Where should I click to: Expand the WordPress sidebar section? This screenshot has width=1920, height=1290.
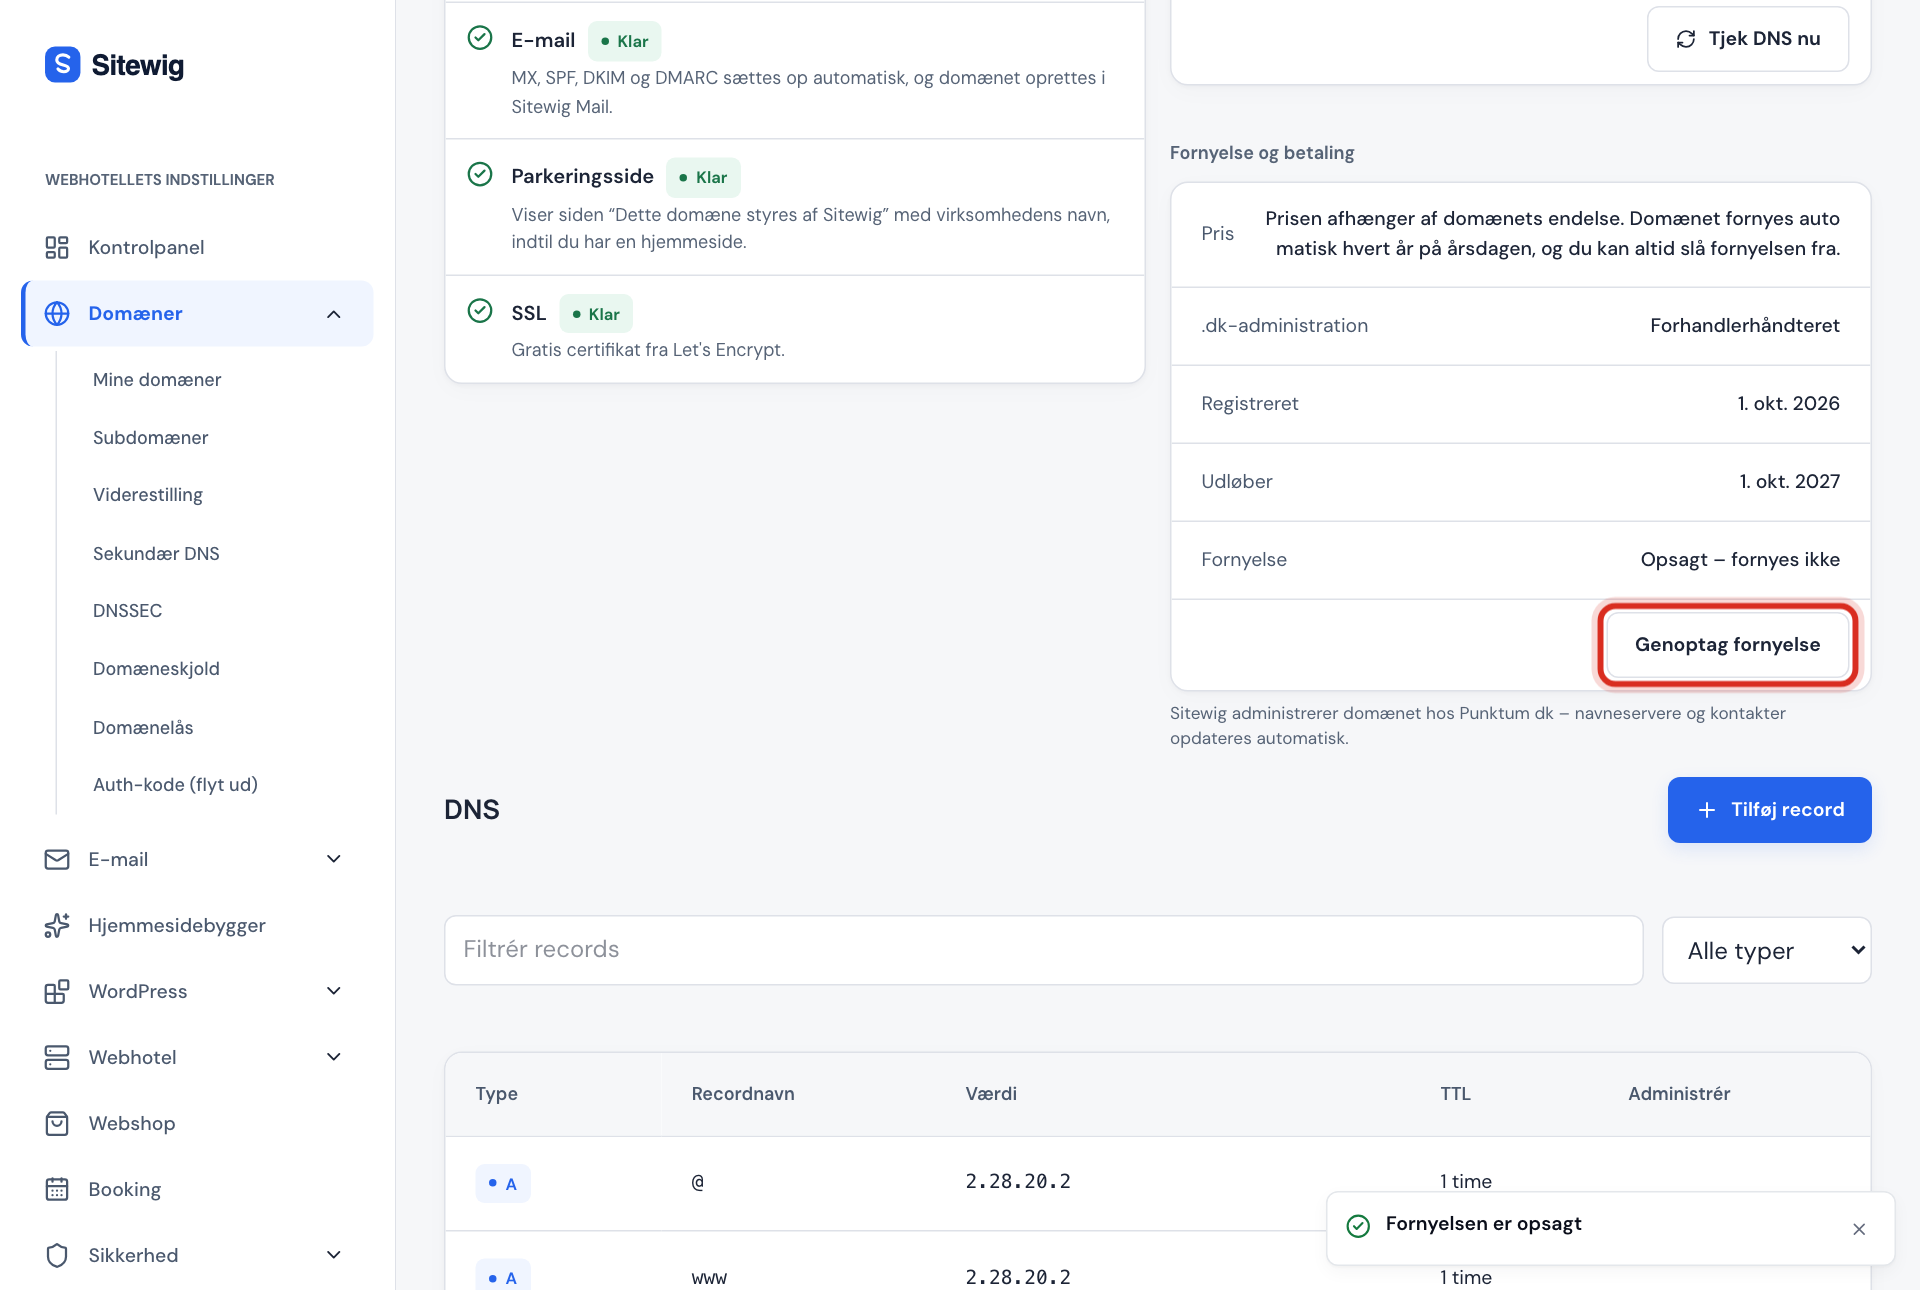click(334, 991)
